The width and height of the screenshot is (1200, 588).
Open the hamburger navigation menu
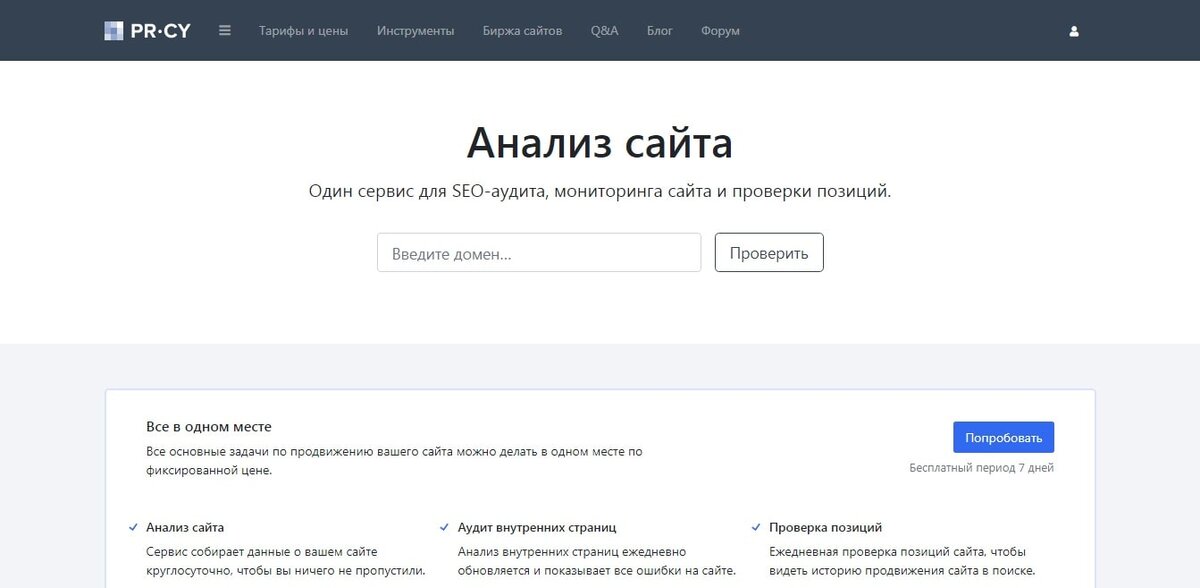click(x=224, y=30)
